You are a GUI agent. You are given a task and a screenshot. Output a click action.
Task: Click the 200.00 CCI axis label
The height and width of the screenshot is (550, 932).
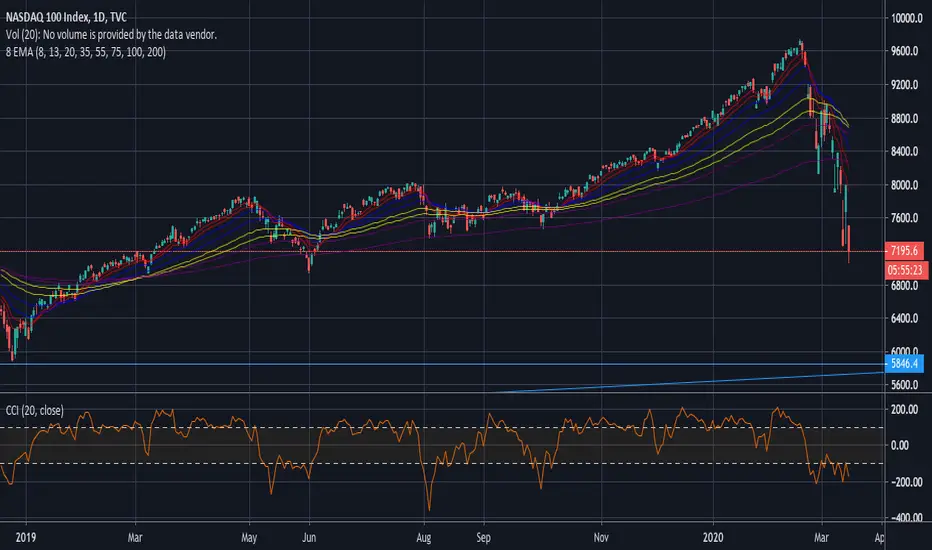click(x=905, y=409)
